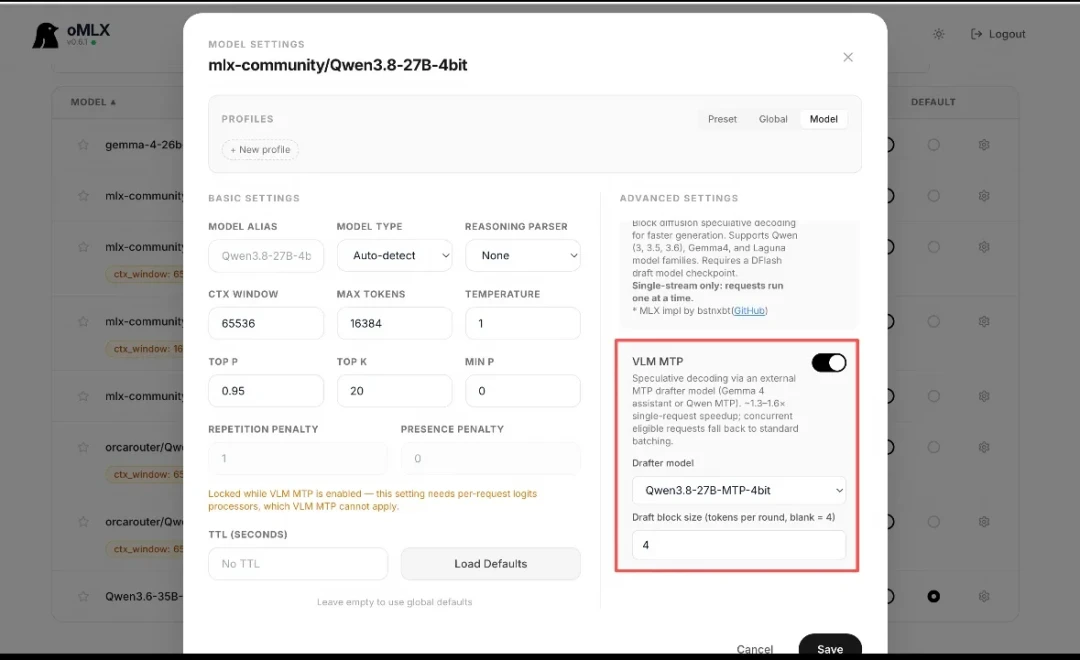Image resolution: width=1080 pixels, height=660 pixels.
Task: Switch to the Model profile tab
Action: (x=824, y=119)
